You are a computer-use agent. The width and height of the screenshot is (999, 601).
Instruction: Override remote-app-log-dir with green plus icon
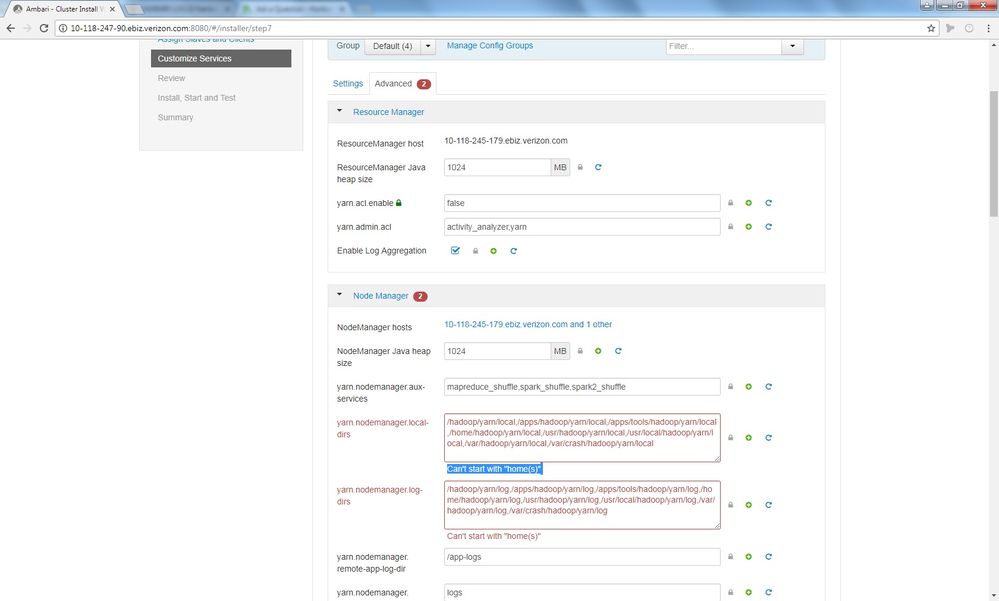[x=749, y=557]
